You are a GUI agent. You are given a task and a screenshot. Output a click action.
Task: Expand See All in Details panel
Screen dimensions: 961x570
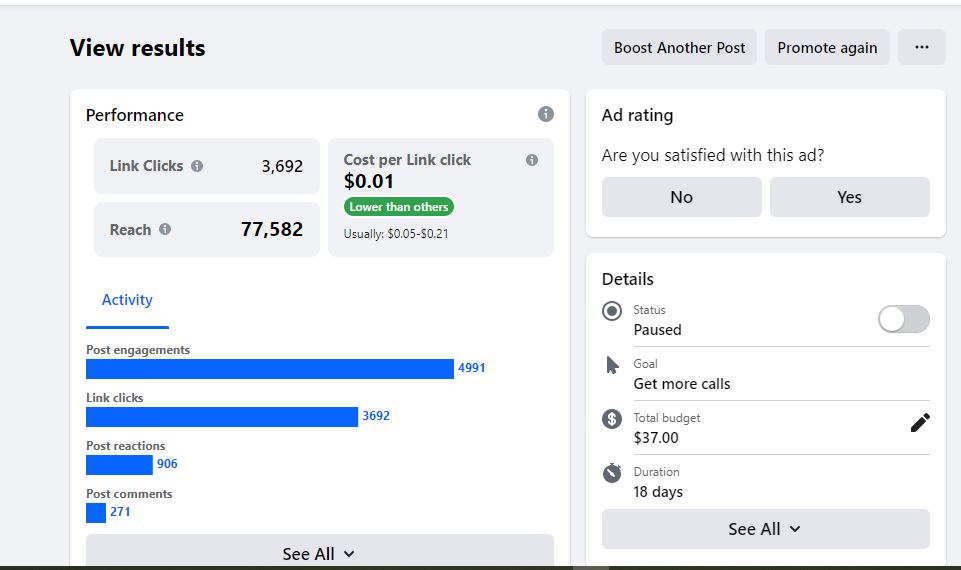(765, 529)
